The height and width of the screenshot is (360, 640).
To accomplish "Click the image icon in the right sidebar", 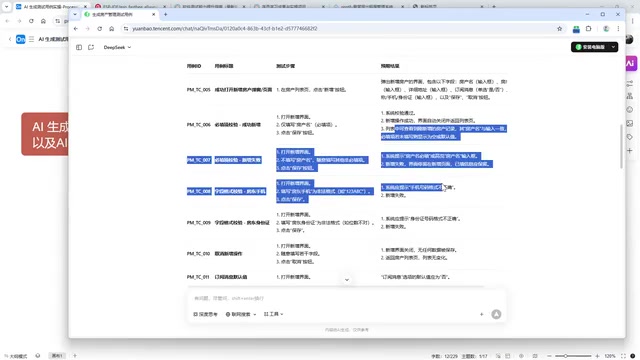I will 630,123.
